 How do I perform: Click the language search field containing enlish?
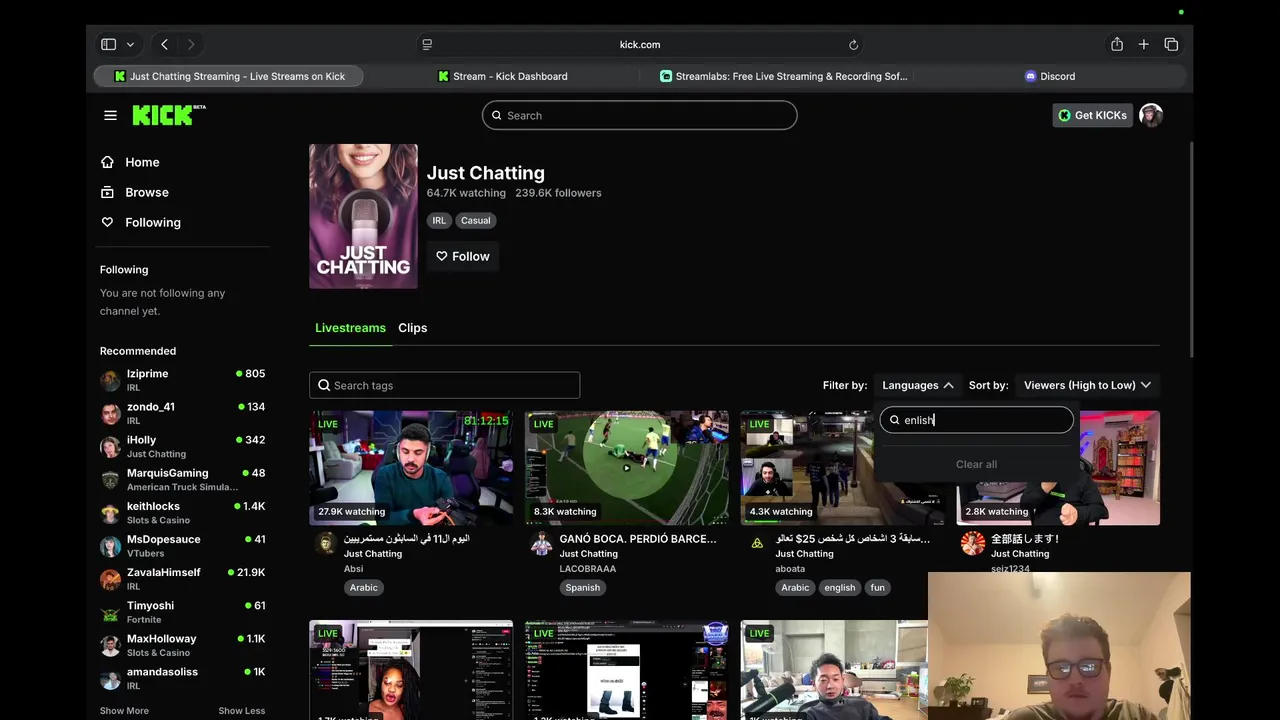point(977,420)
